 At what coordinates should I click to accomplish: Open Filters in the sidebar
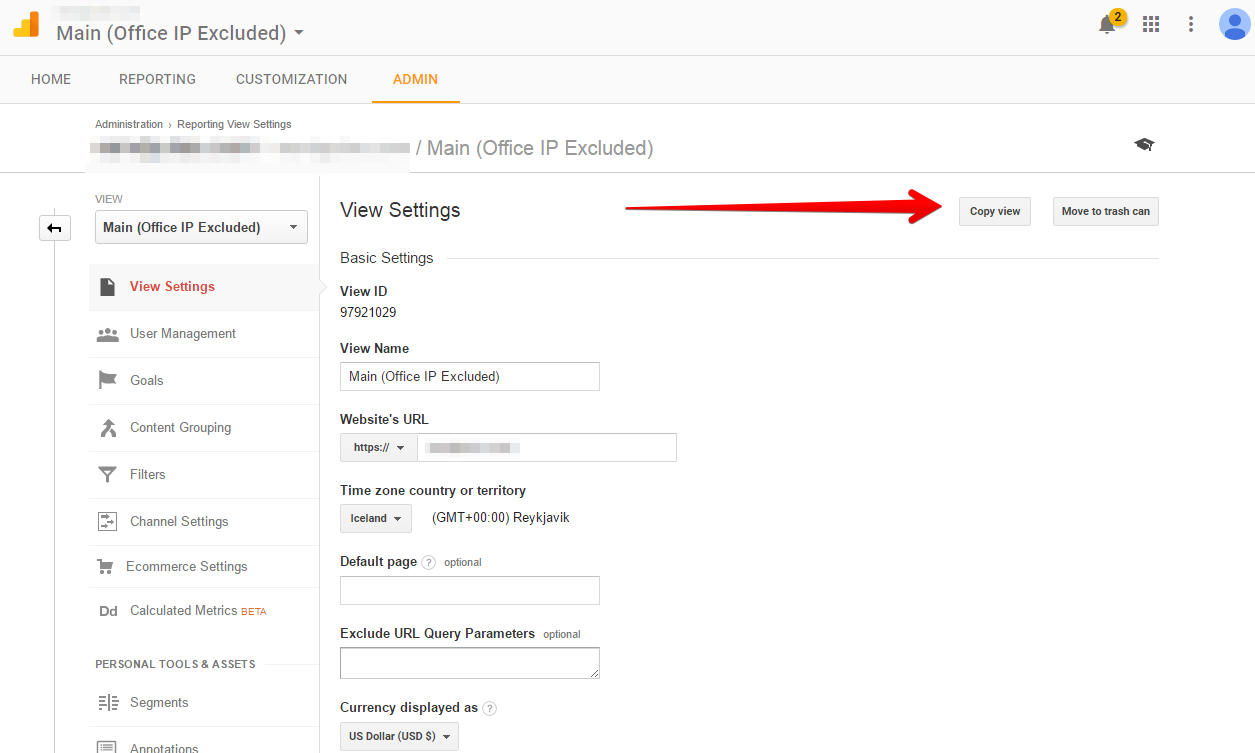coord(147,475)
